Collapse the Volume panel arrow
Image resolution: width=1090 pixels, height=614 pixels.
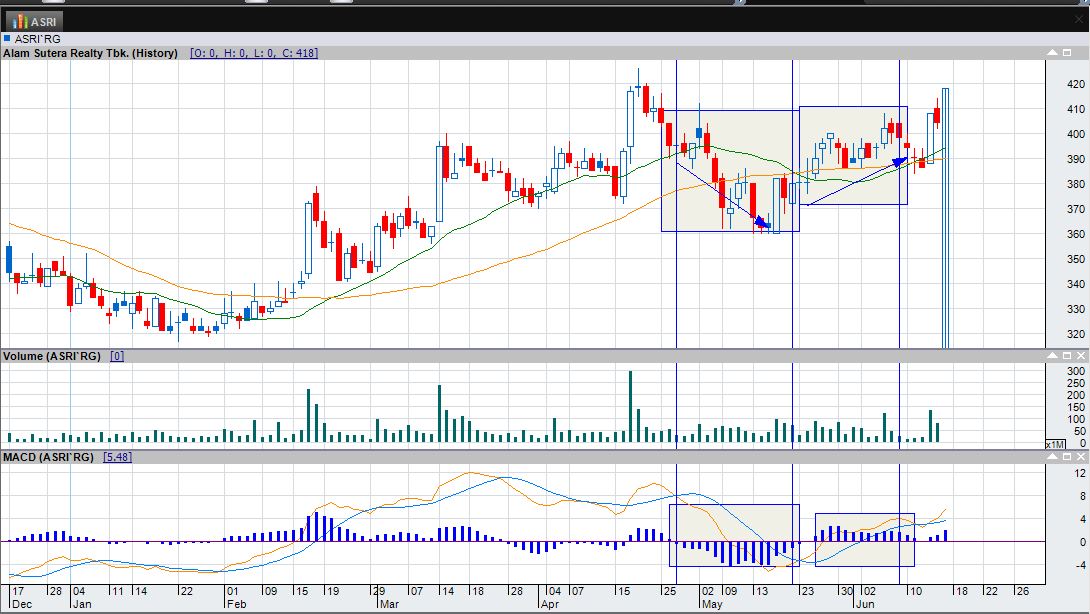click(1052, 356)
